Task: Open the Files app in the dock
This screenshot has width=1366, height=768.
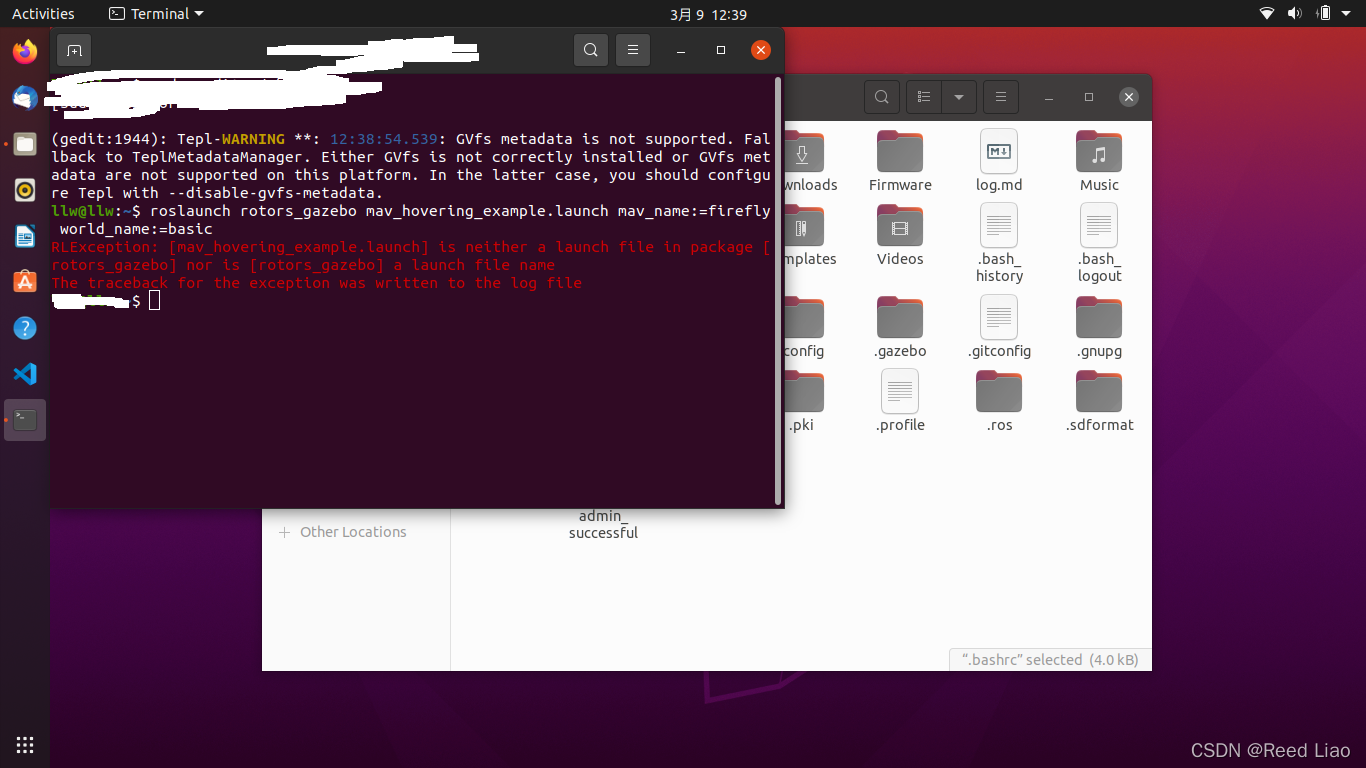Action: pyautogui.click(x=25, y=144)
